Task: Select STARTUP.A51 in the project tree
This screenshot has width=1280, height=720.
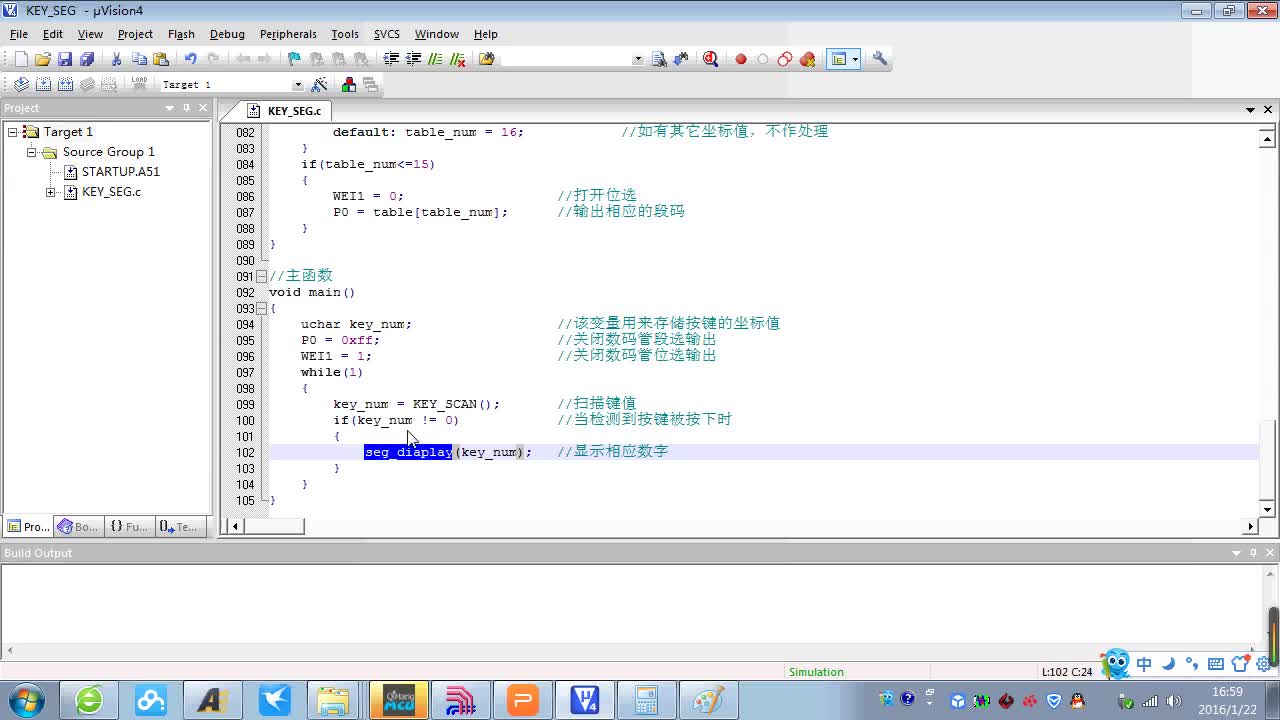Action: click(x=120, y=172)
